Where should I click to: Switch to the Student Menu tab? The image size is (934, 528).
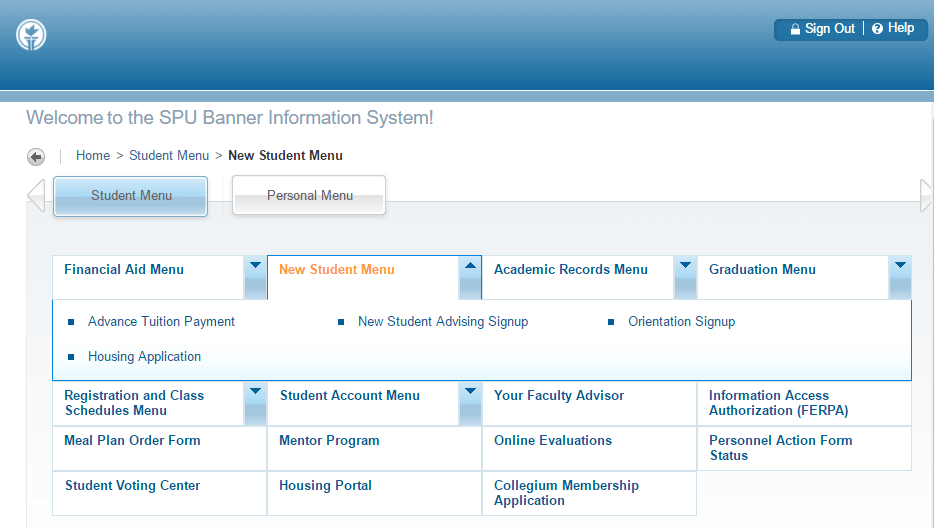pyautogui.click(x=131, y=196)
